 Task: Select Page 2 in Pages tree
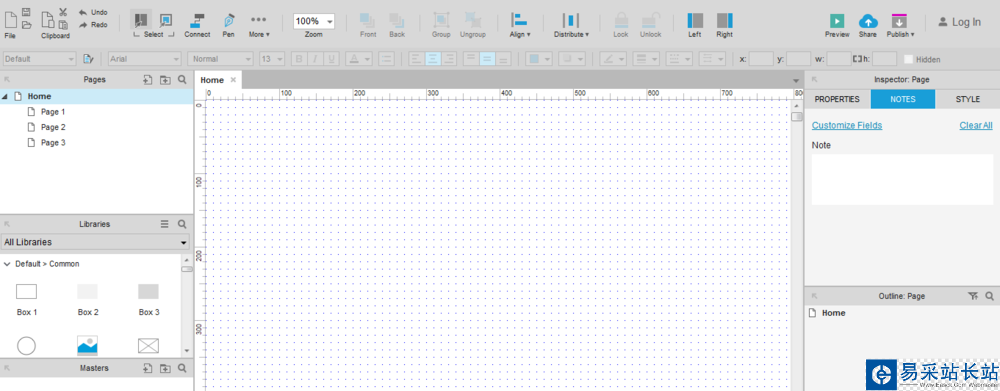[53, 127]
